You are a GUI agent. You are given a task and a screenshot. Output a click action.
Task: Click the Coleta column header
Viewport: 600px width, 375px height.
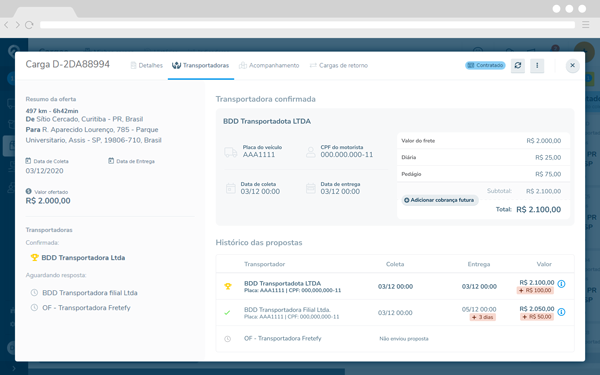(395, 264)
